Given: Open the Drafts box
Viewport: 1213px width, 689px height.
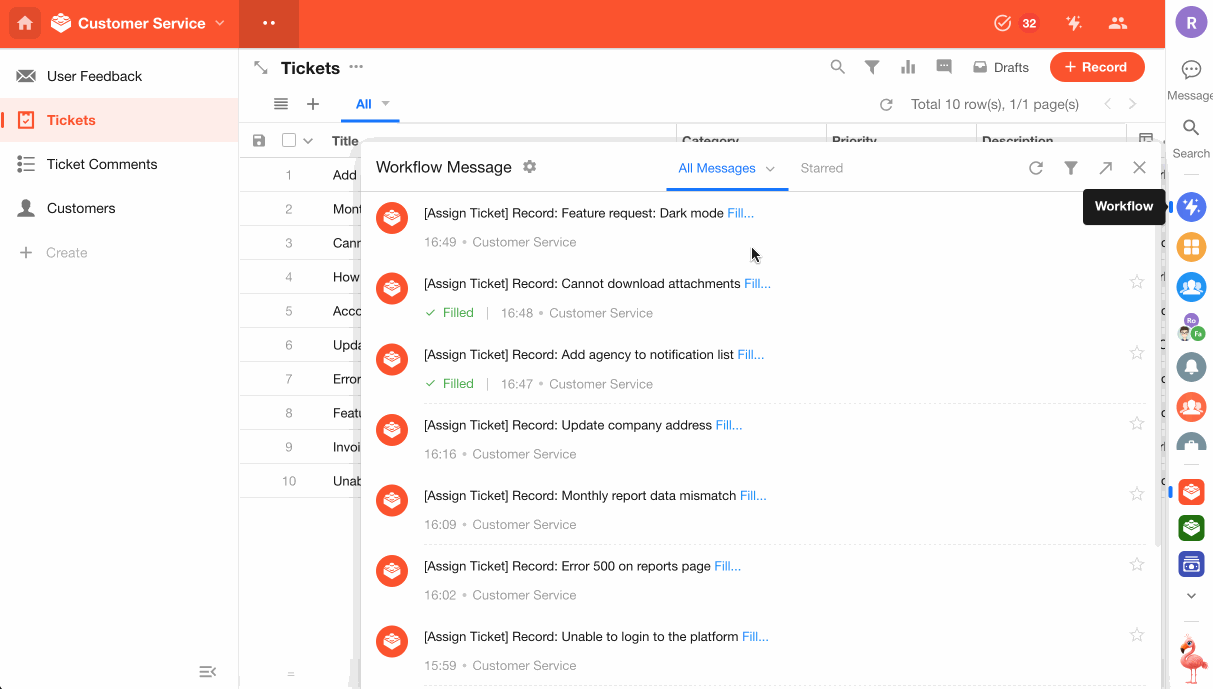Looking at the screenshot, I should pyautogui.click(x=1001, y=67).
